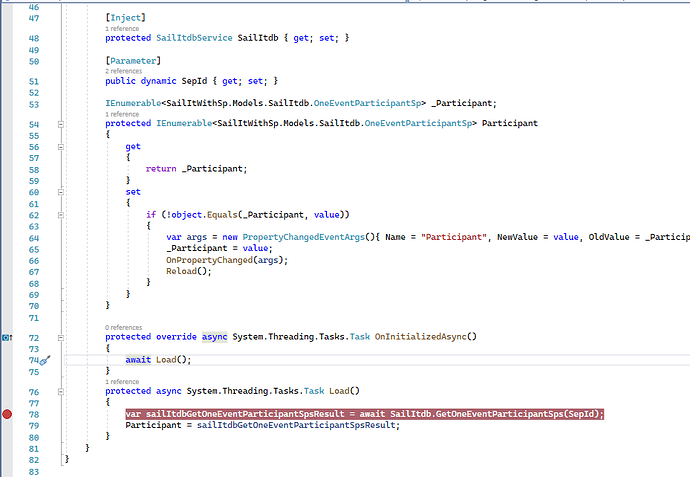Click the [Inject] attribute on line 47
The image size is (690, 477).
(x=125, y=18)
